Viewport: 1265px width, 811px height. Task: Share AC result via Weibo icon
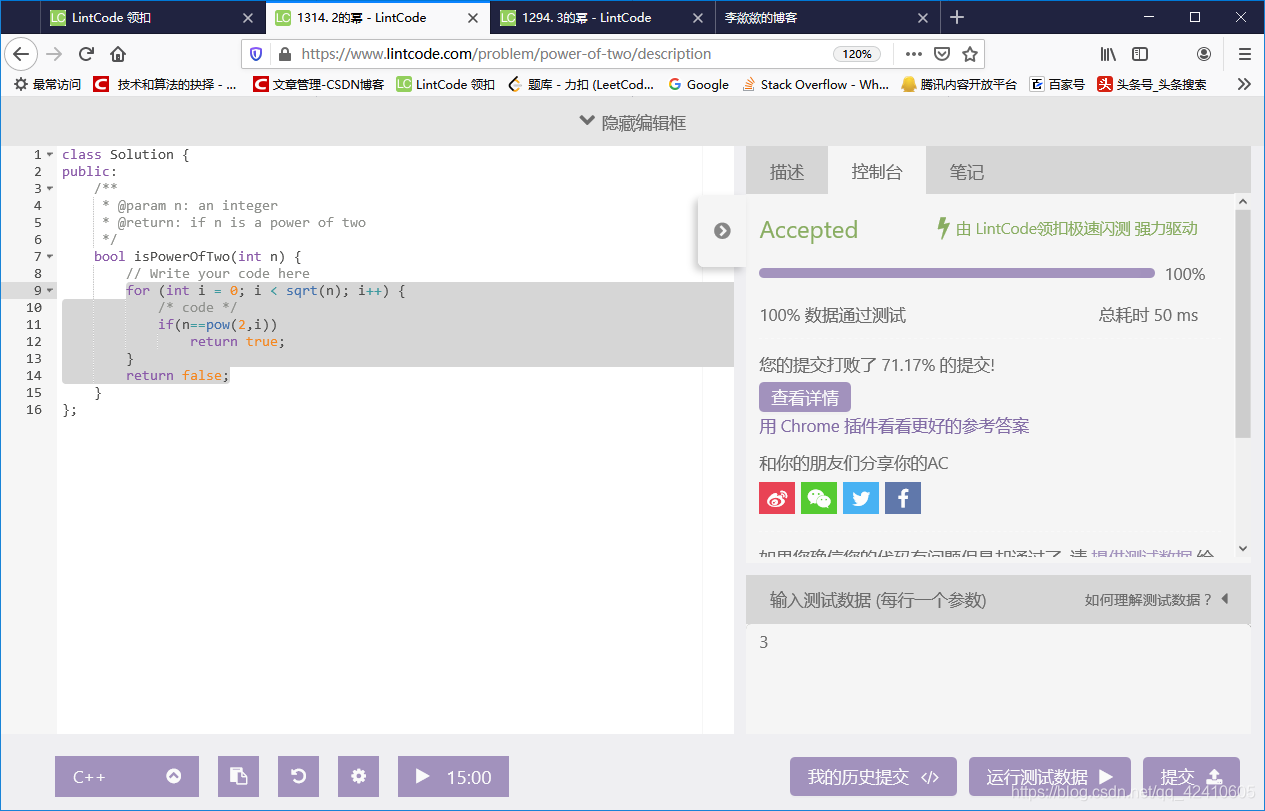(x=777, y=497)
